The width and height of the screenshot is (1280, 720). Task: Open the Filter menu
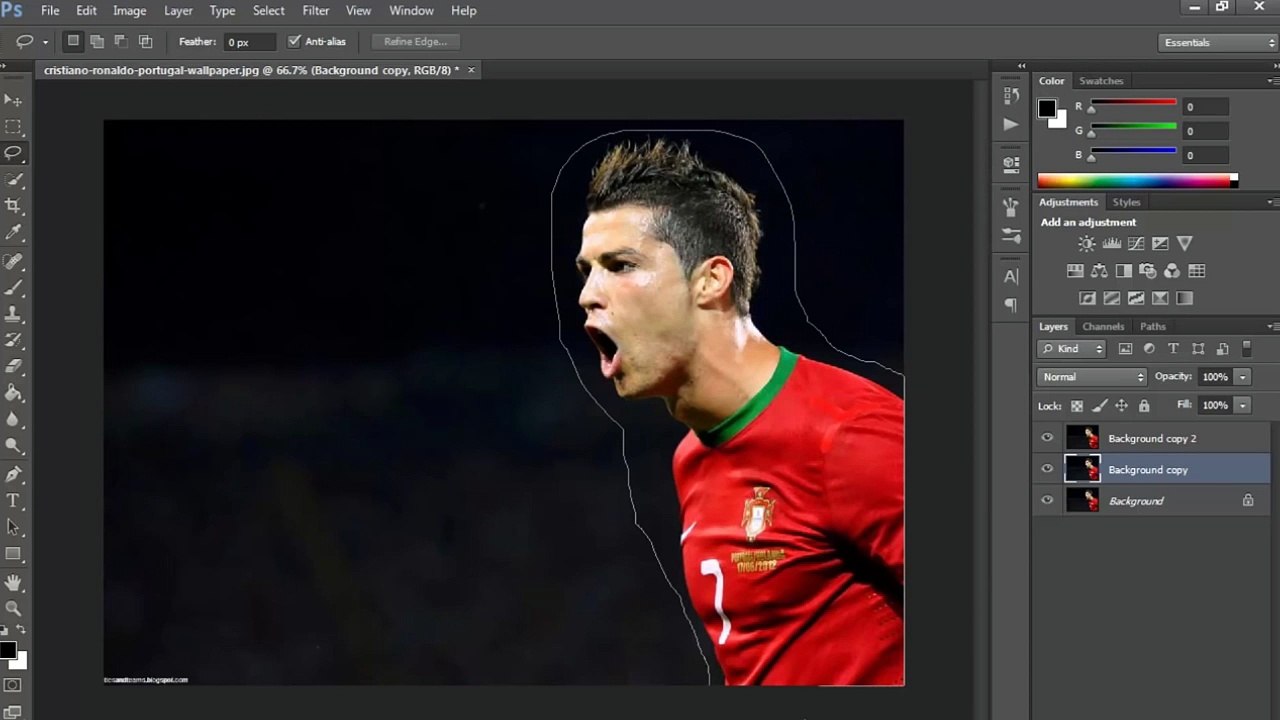tap(316, 10)
